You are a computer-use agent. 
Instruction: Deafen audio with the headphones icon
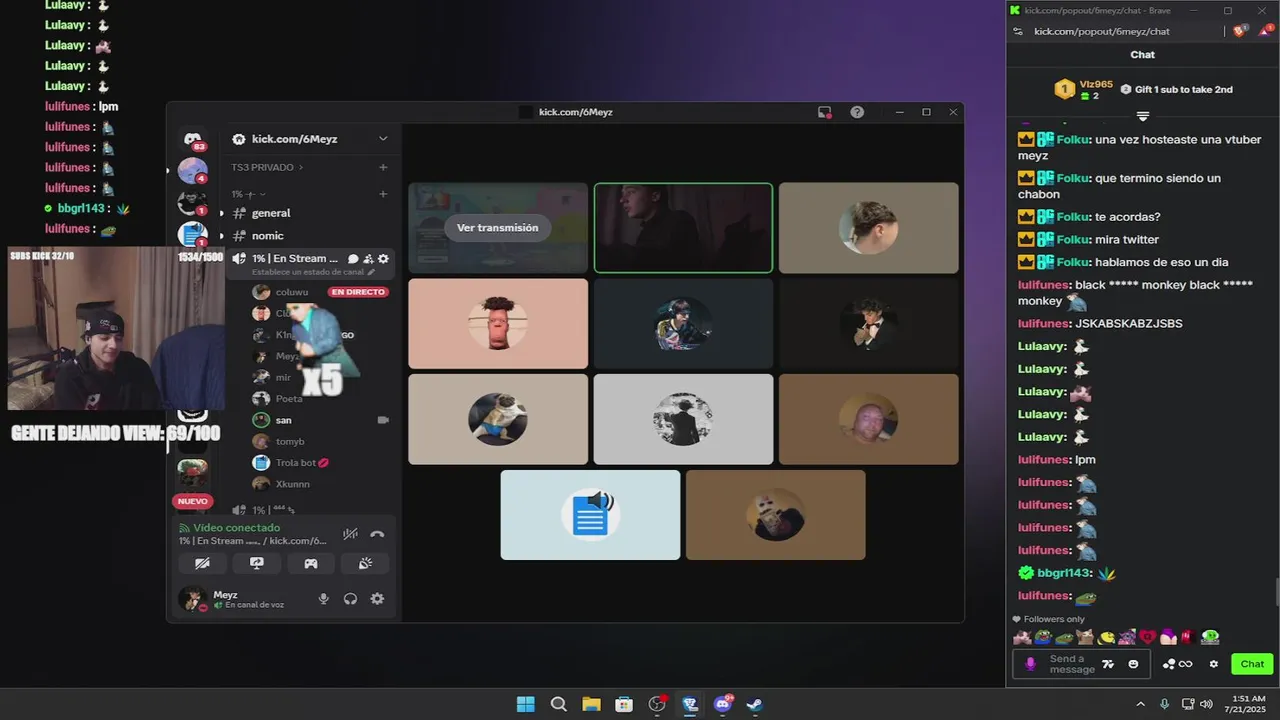pyautogui.click(x=350, y=599)
